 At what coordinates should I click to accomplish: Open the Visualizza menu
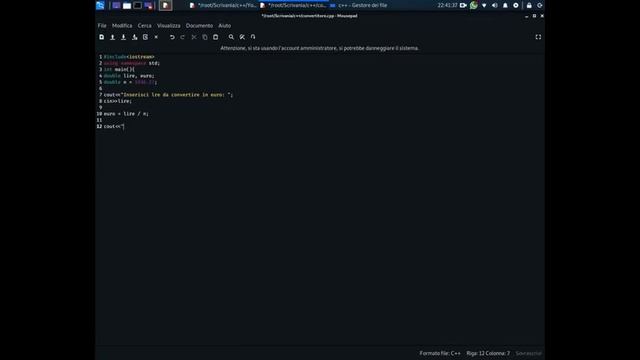[169, 26]
